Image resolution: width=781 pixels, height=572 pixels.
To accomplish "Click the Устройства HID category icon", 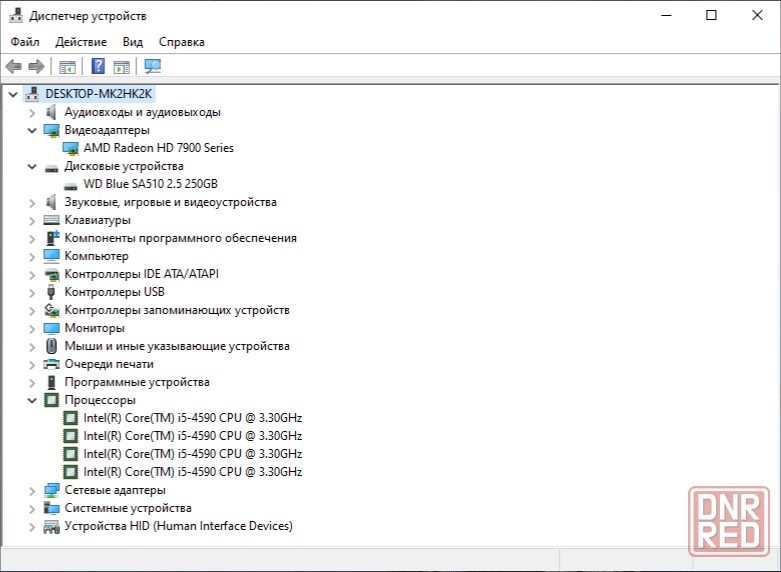I will (51, 527).
